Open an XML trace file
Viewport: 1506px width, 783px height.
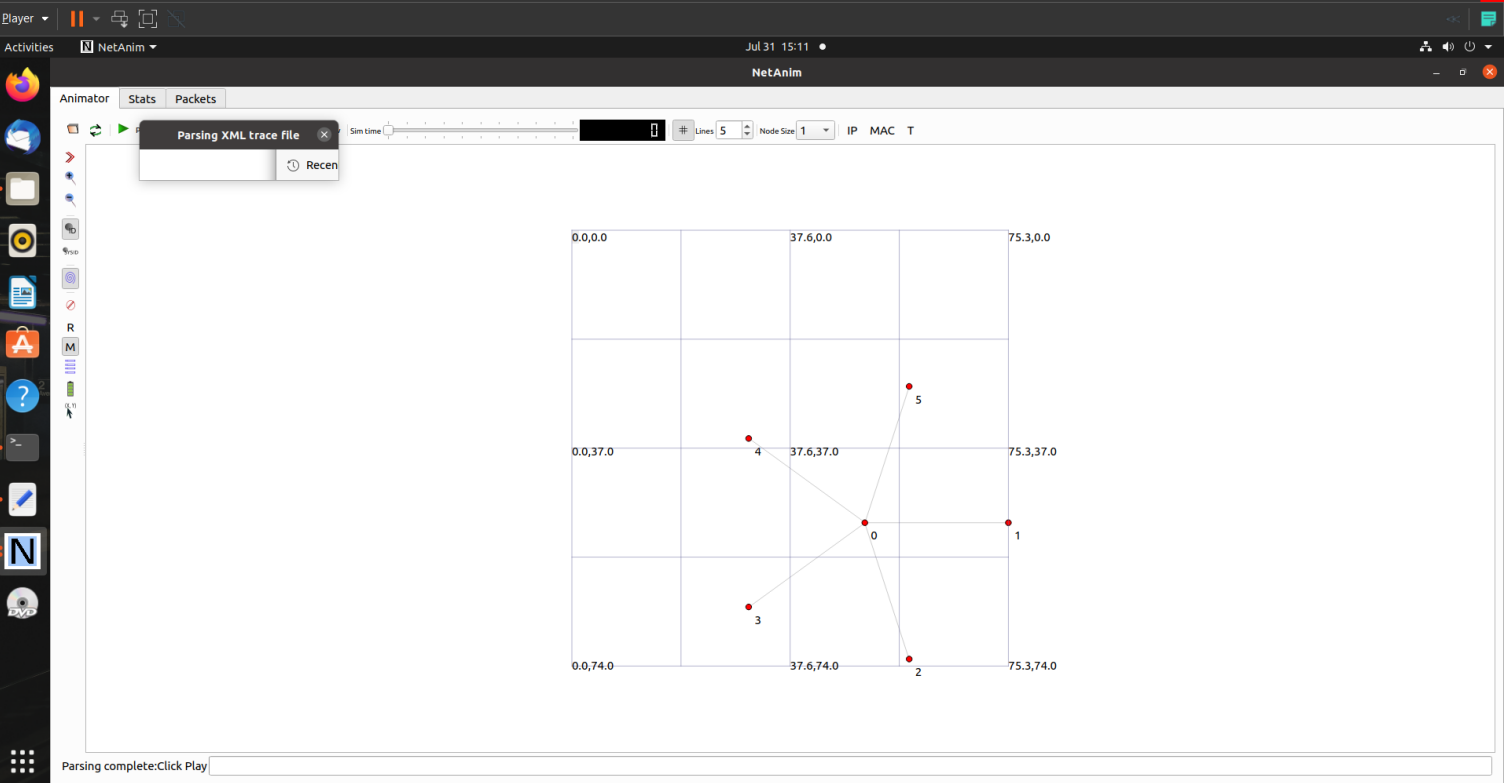[x=72, y=129]
